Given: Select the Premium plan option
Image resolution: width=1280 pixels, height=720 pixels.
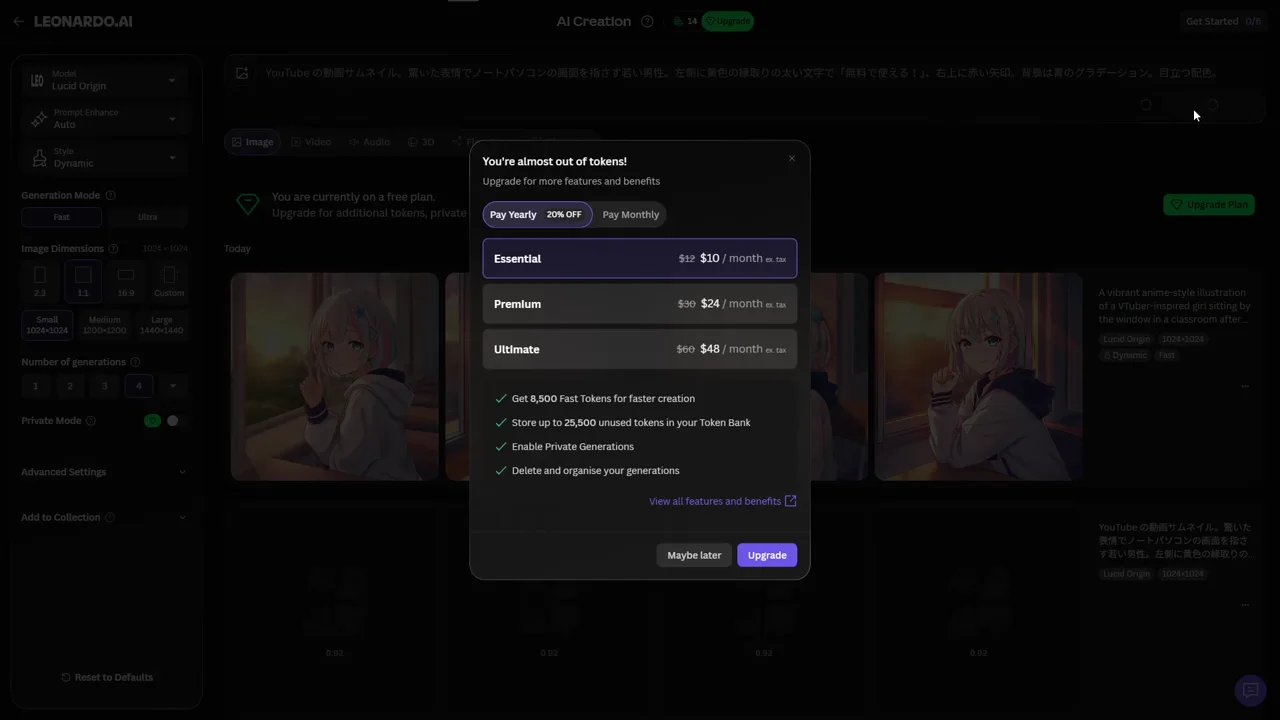Looking at the screenshot, I should (640, 304).
